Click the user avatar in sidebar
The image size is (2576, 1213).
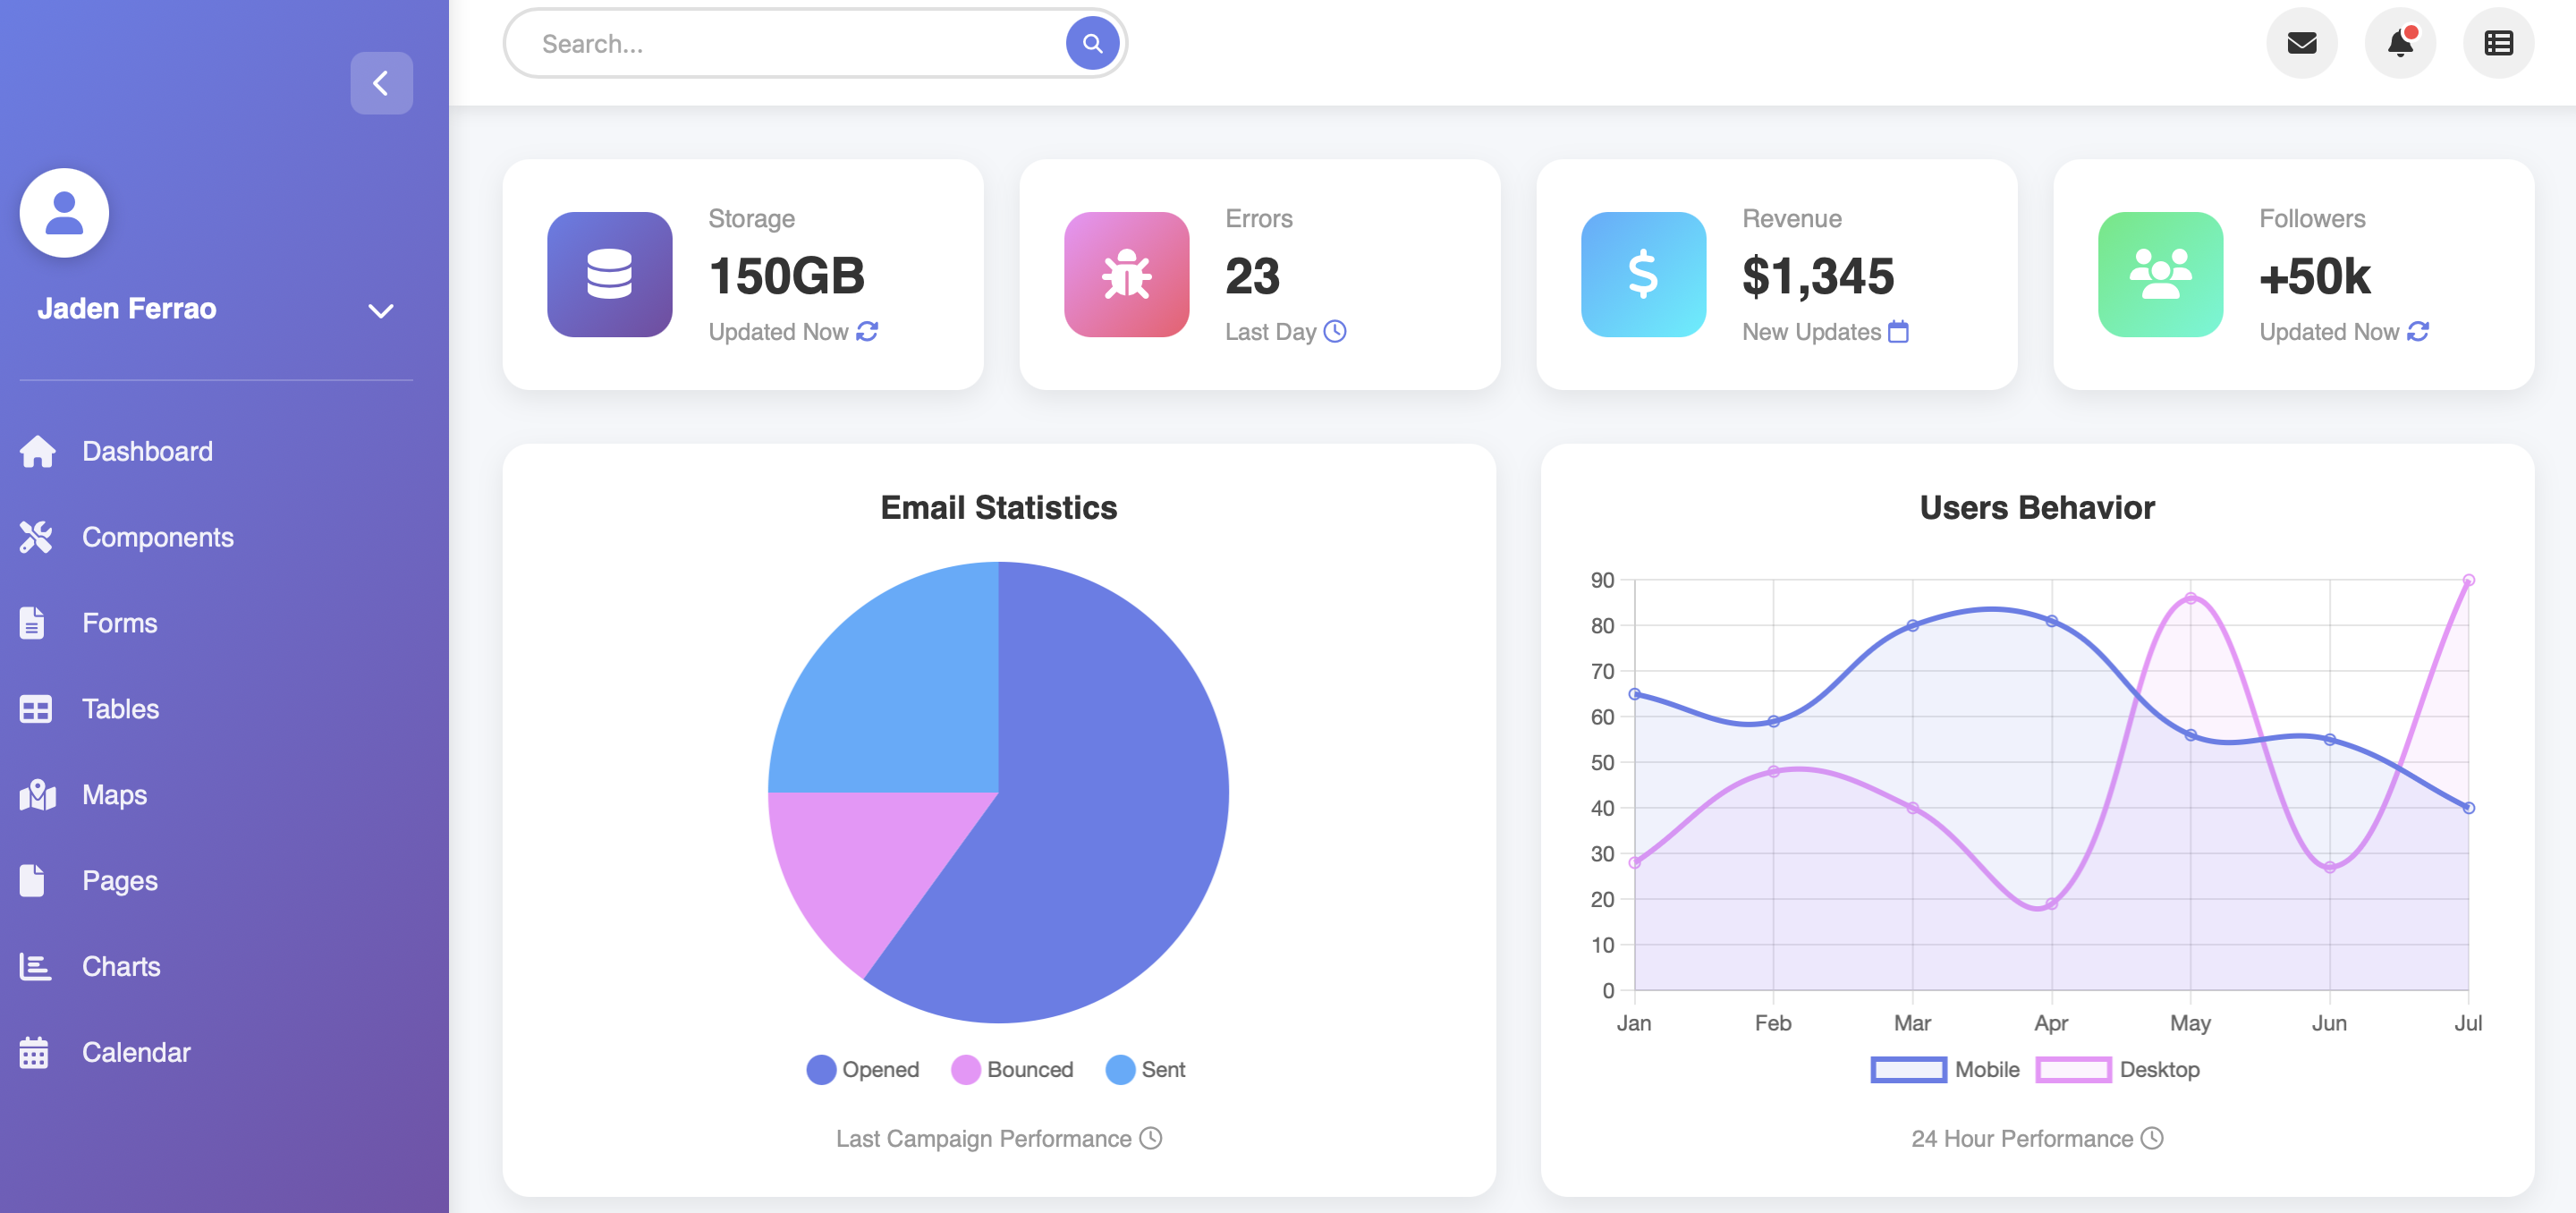point(64,213)
